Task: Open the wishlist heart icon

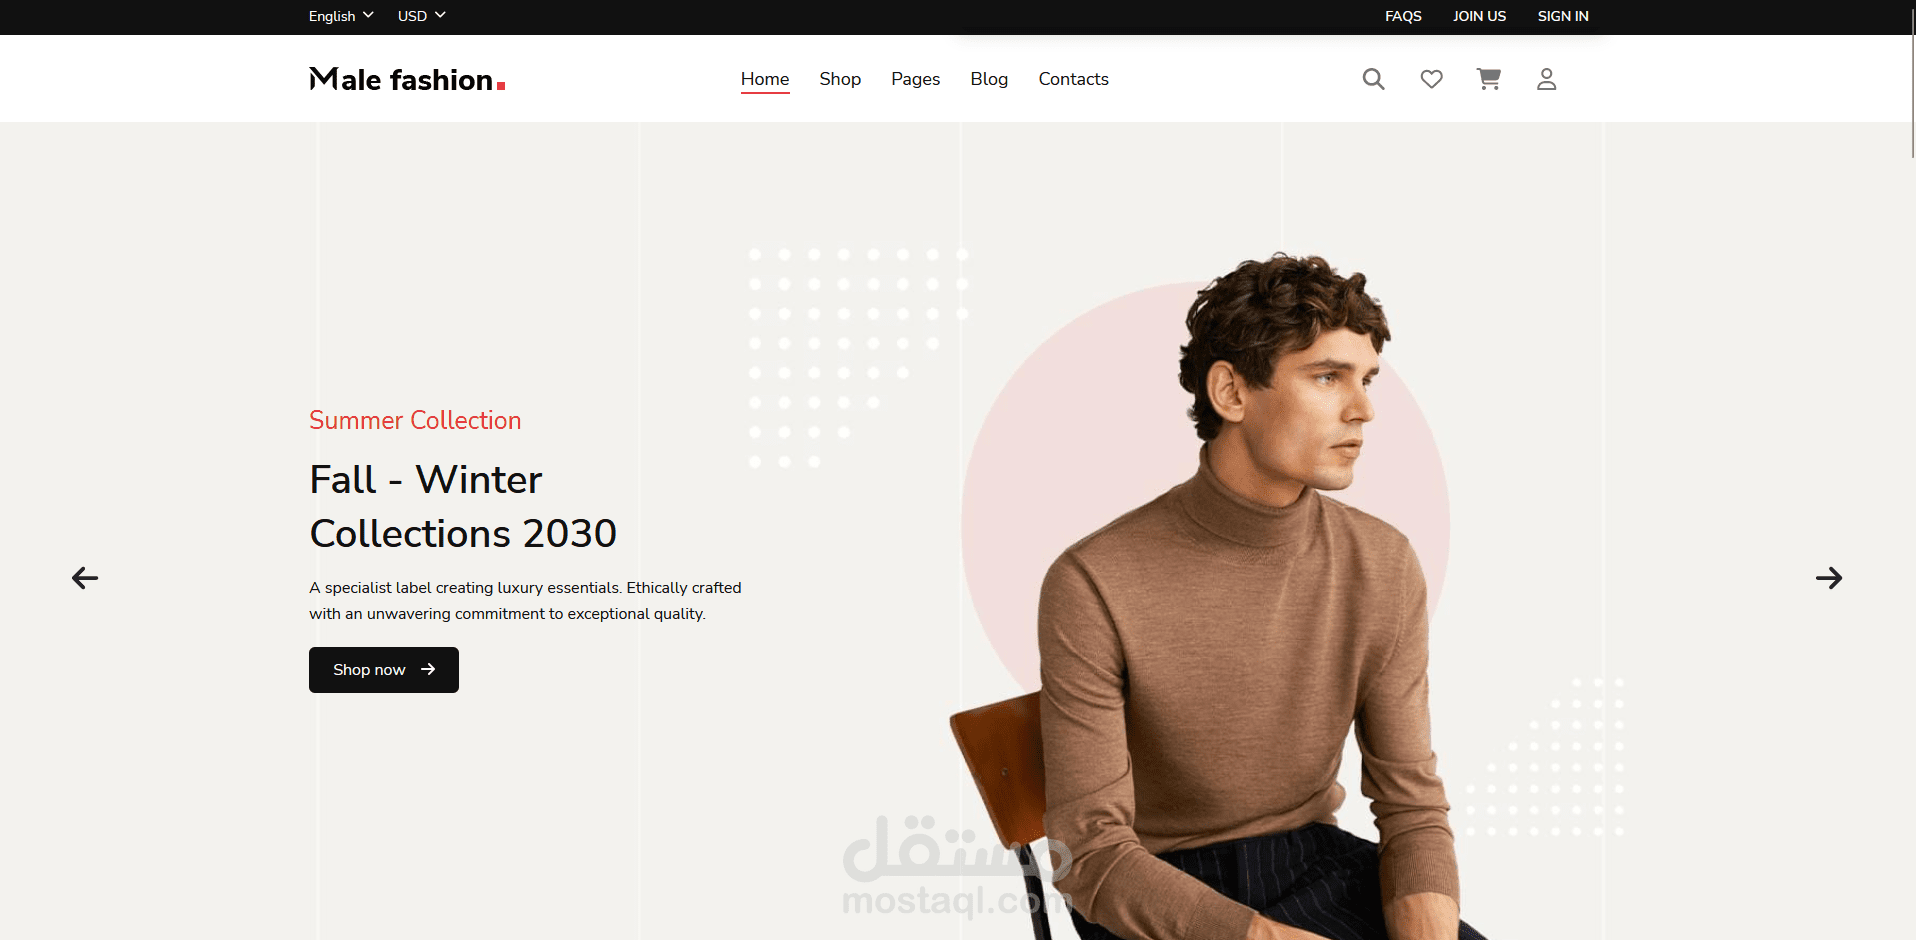Action: [1432, 79]
